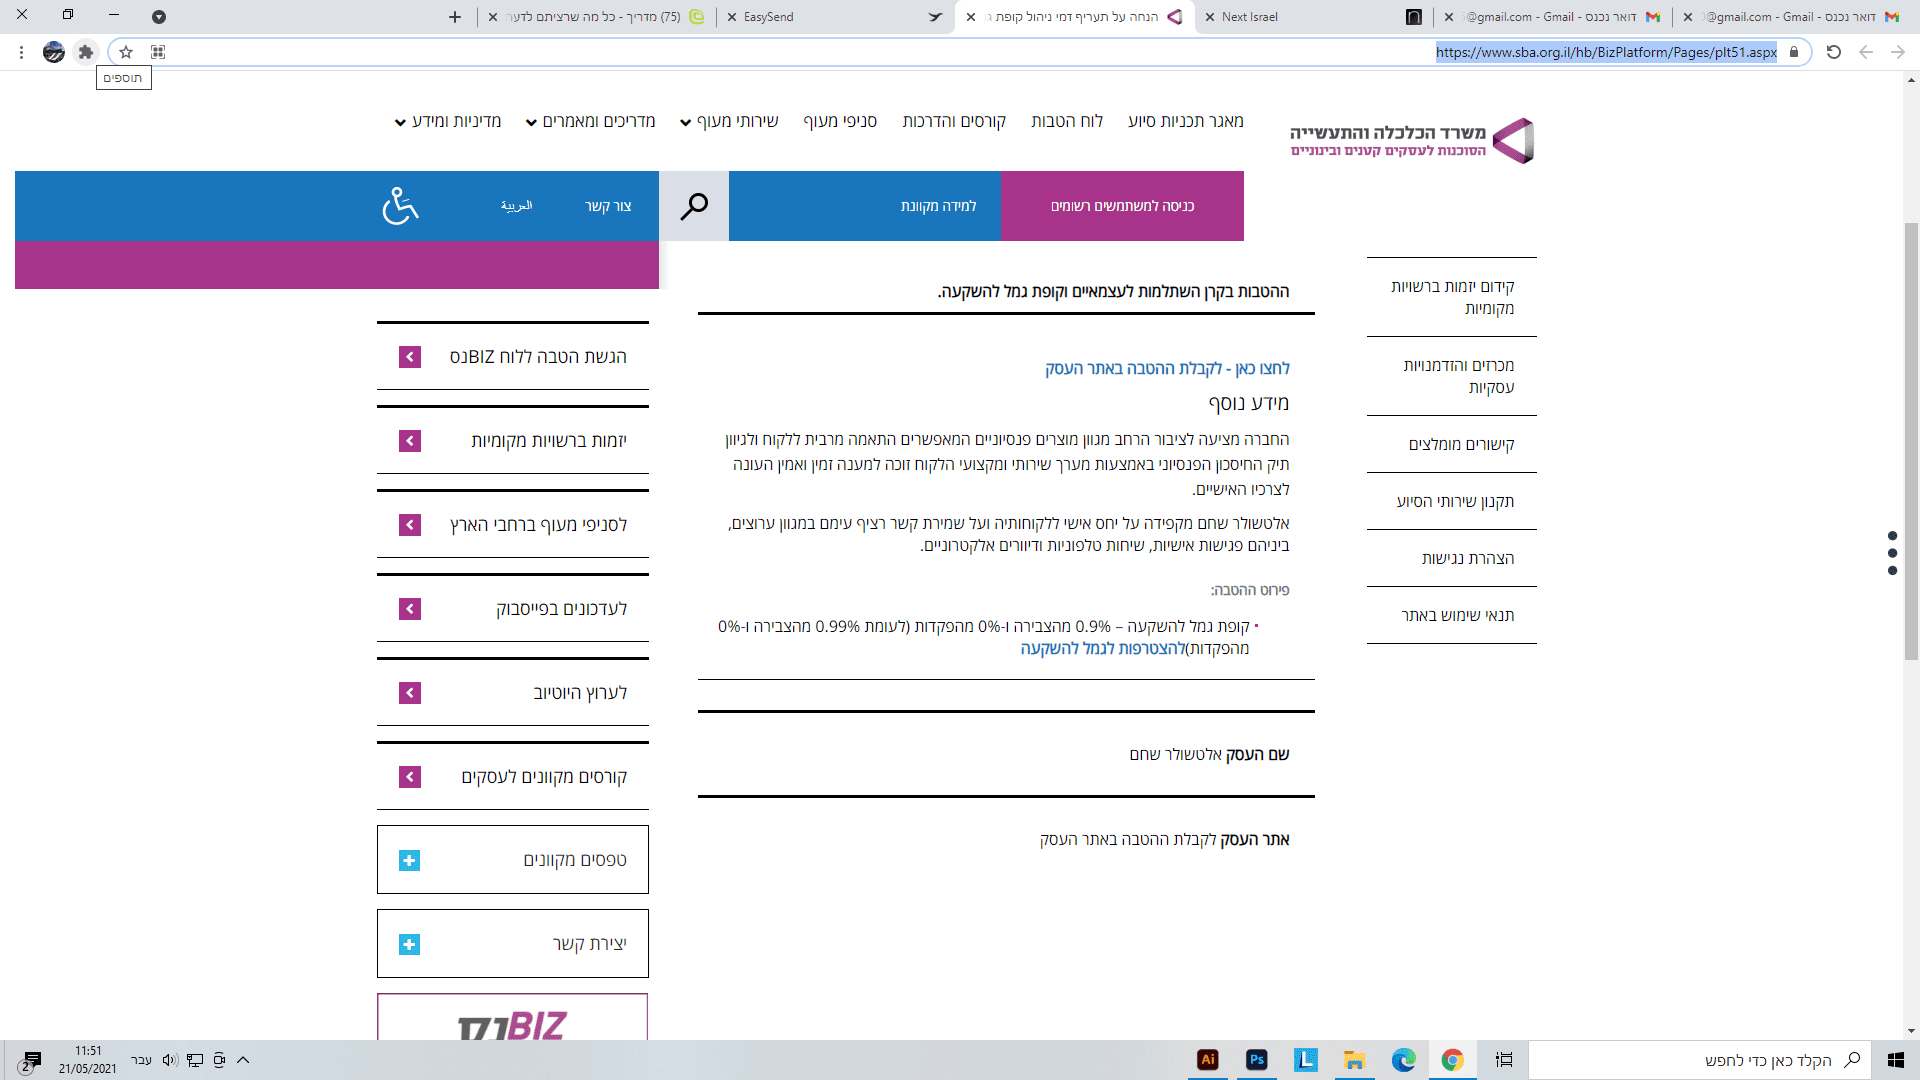Open Photoshop from taskbar

click(x=1257, y=1060)
